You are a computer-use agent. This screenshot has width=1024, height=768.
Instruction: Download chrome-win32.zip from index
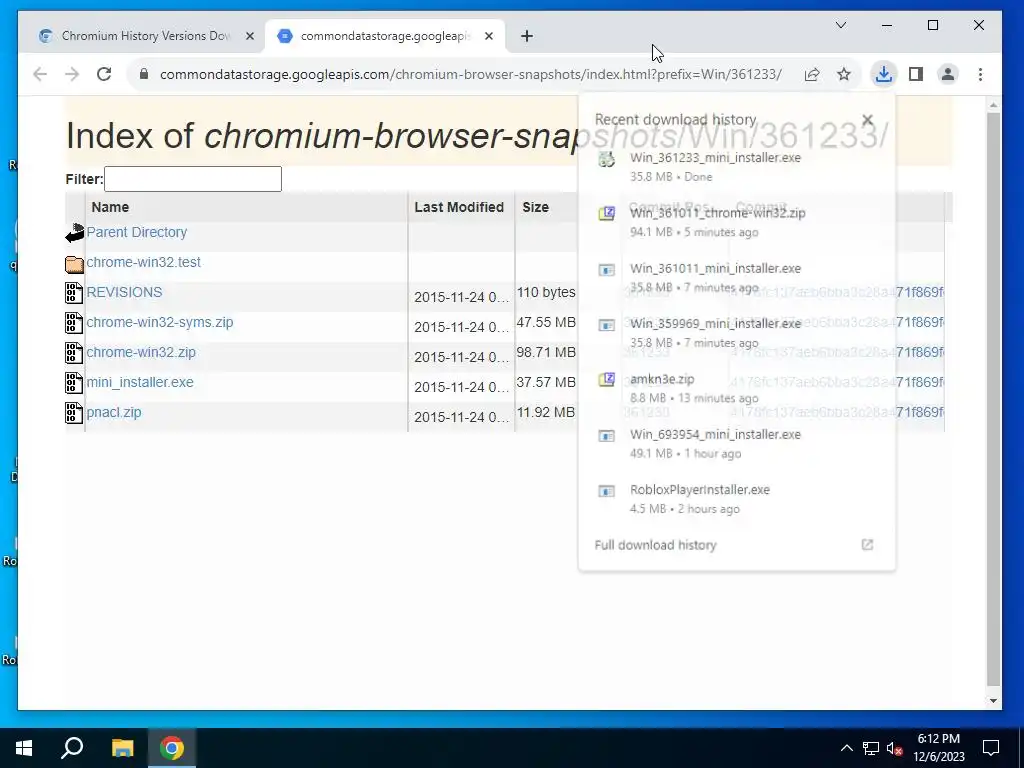pyautogui.click(x=141, y=352)
